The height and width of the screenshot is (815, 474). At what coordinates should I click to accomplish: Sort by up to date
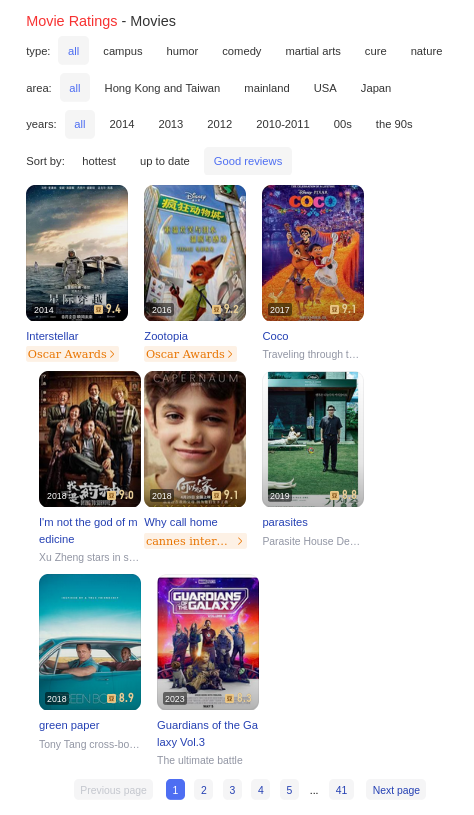click(165, 161)
